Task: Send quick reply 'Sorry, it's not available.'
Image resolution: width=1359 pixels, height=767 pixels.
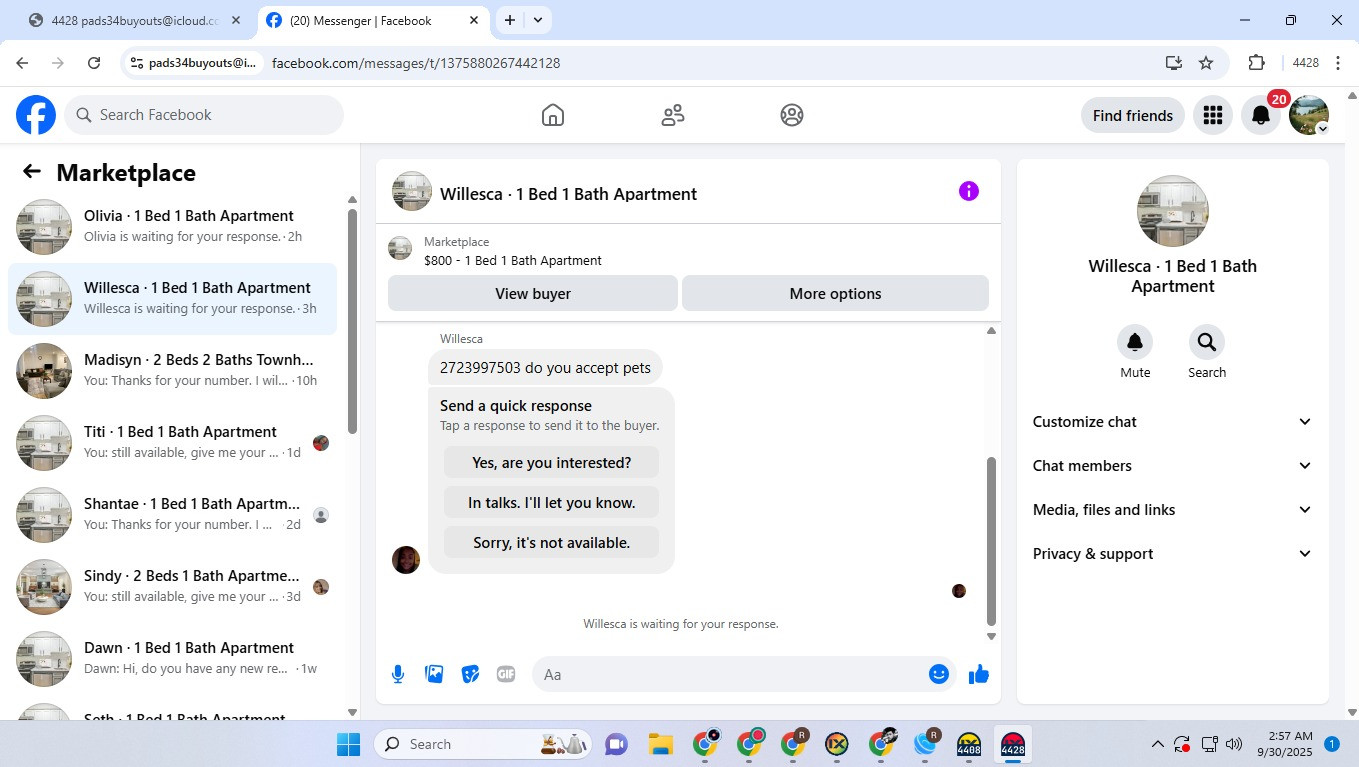Action: [x=552, y=543]
